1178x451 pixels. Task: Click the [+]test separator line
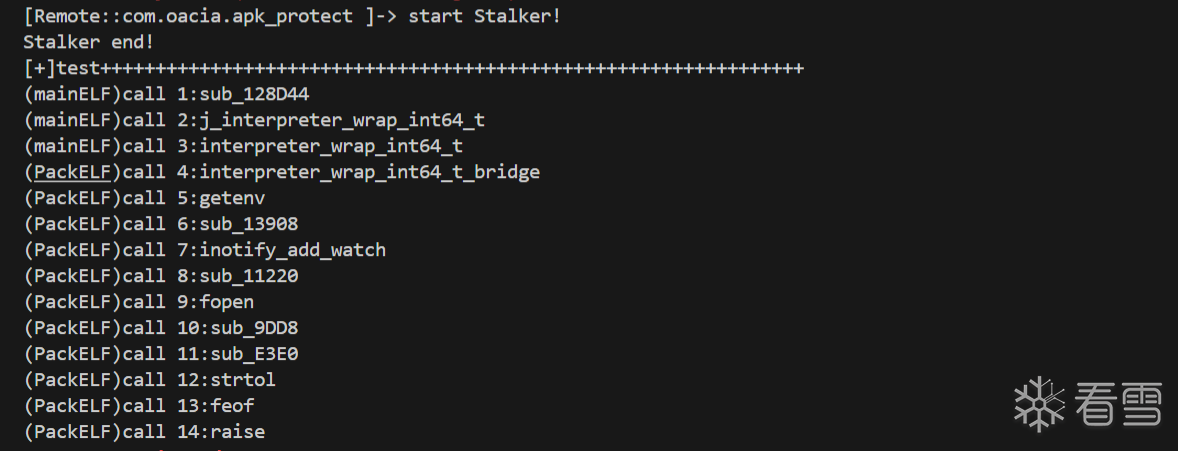[413, 69]
